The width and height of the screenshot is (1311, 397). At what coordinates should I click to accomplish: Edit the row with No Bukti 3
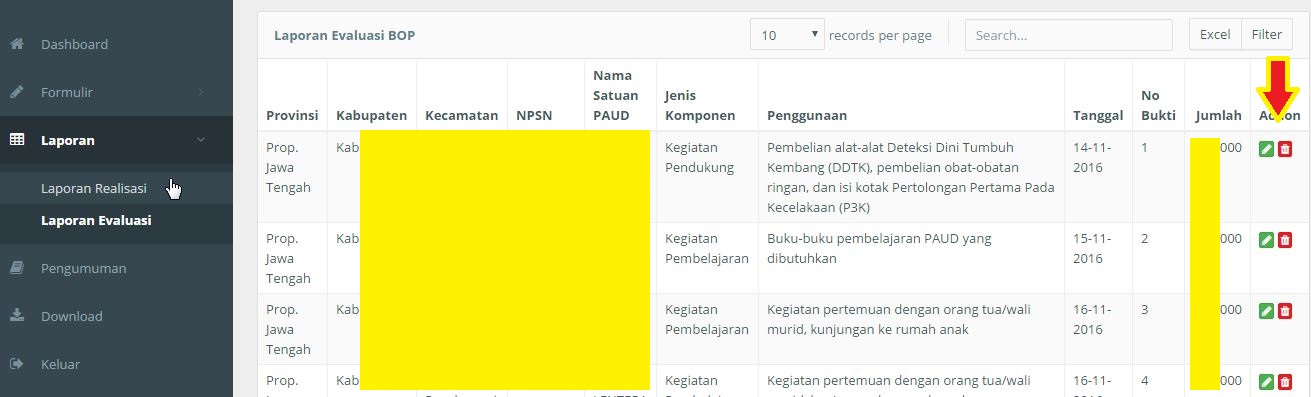1266,311
